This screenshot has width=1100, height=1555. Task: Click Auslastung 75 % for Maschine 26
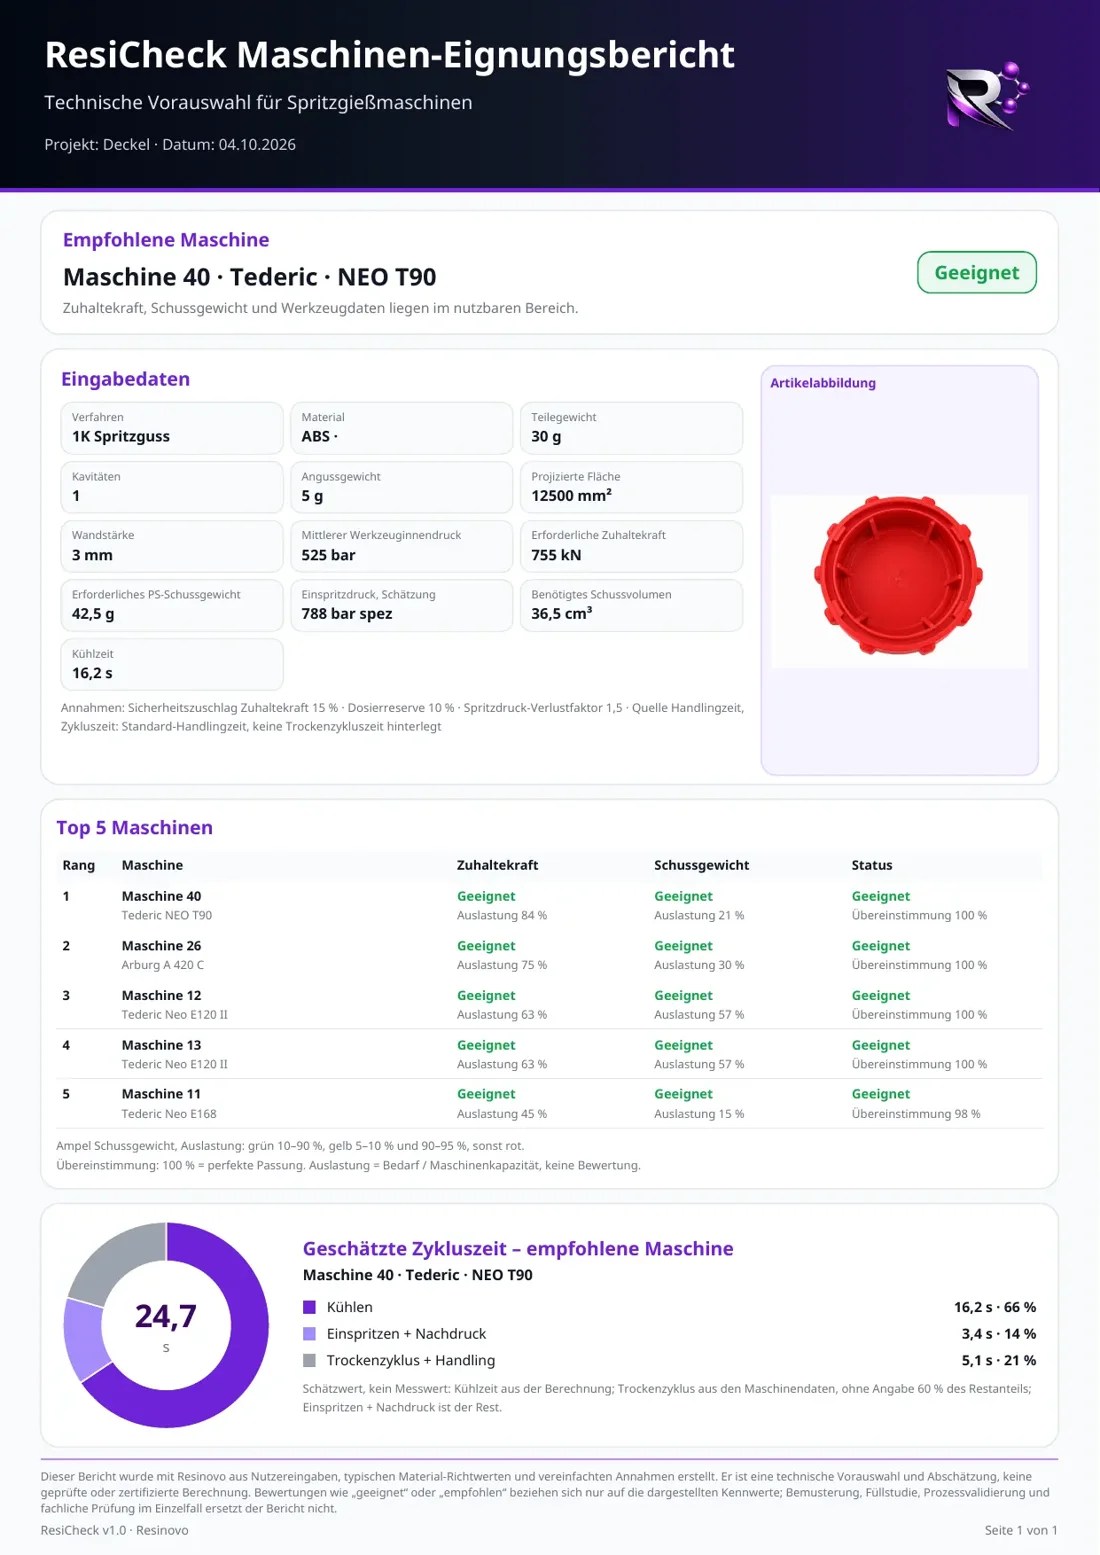coord(502,965)
